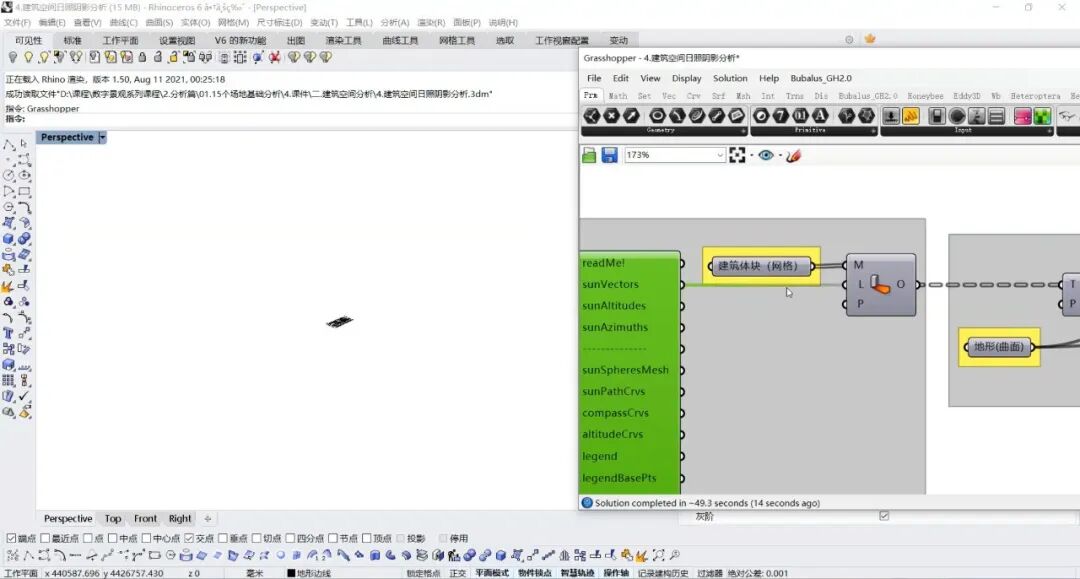The image size is (1080, 579).
Task: Click the magnifier icon in Rhino bottom toolbar
Action: (675, 555)
